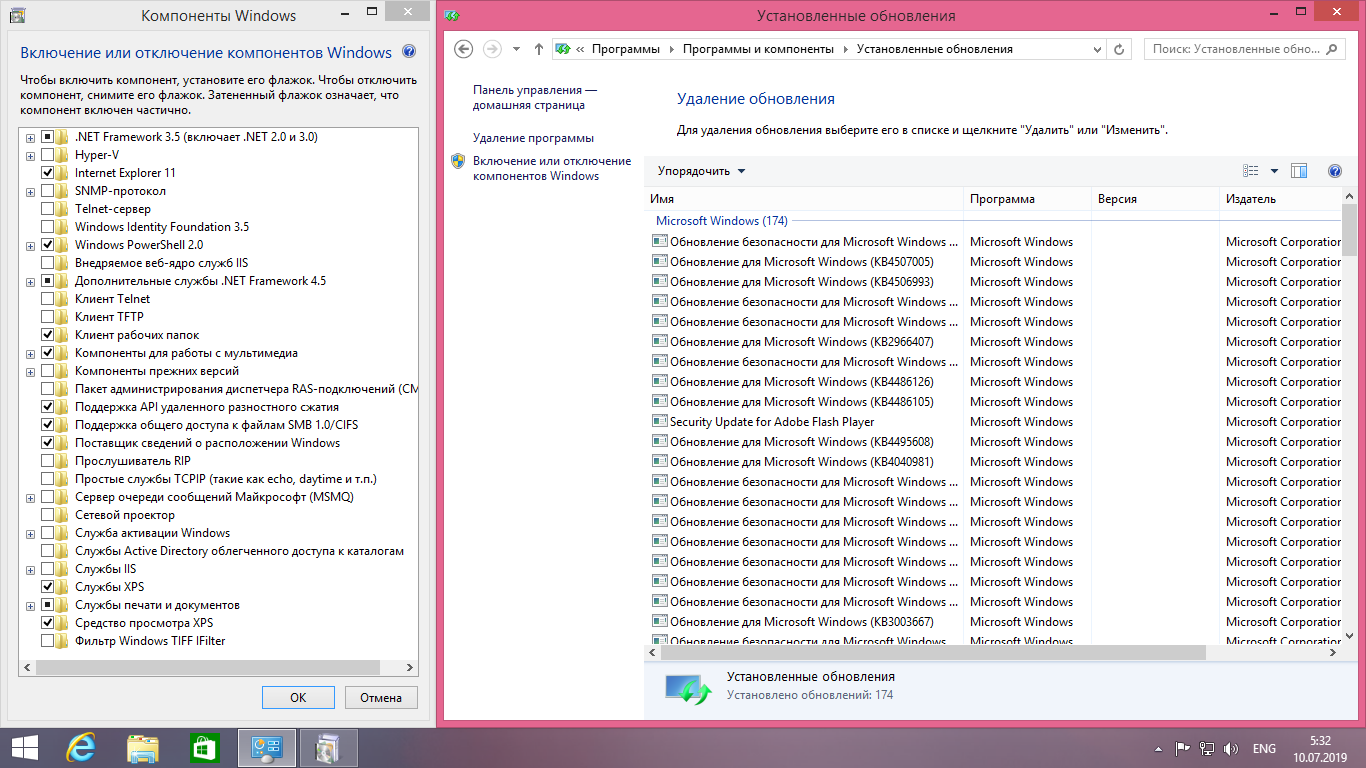Image resolution: width=1366 pixels, height=768 pixels.
Task: Select update KB2966407 row
Action: (994, 342)
